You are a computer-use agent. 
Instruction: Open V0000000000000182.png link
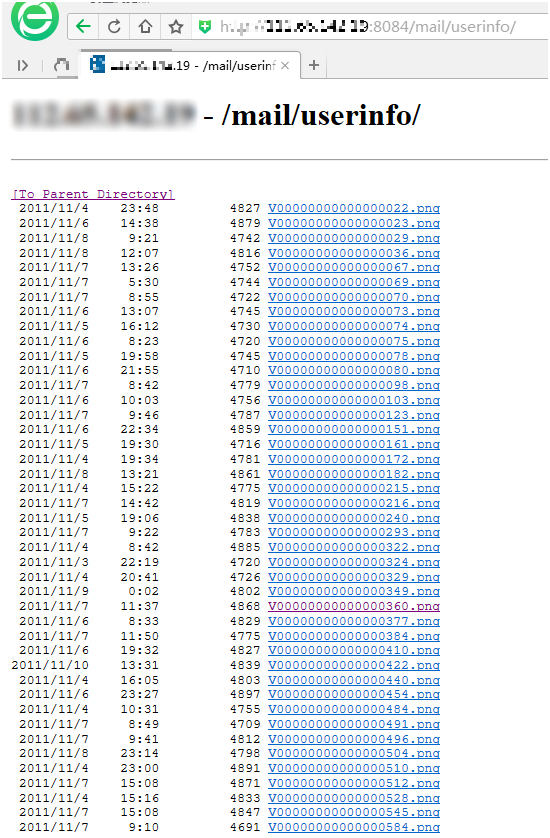click(x=354, y=474)
